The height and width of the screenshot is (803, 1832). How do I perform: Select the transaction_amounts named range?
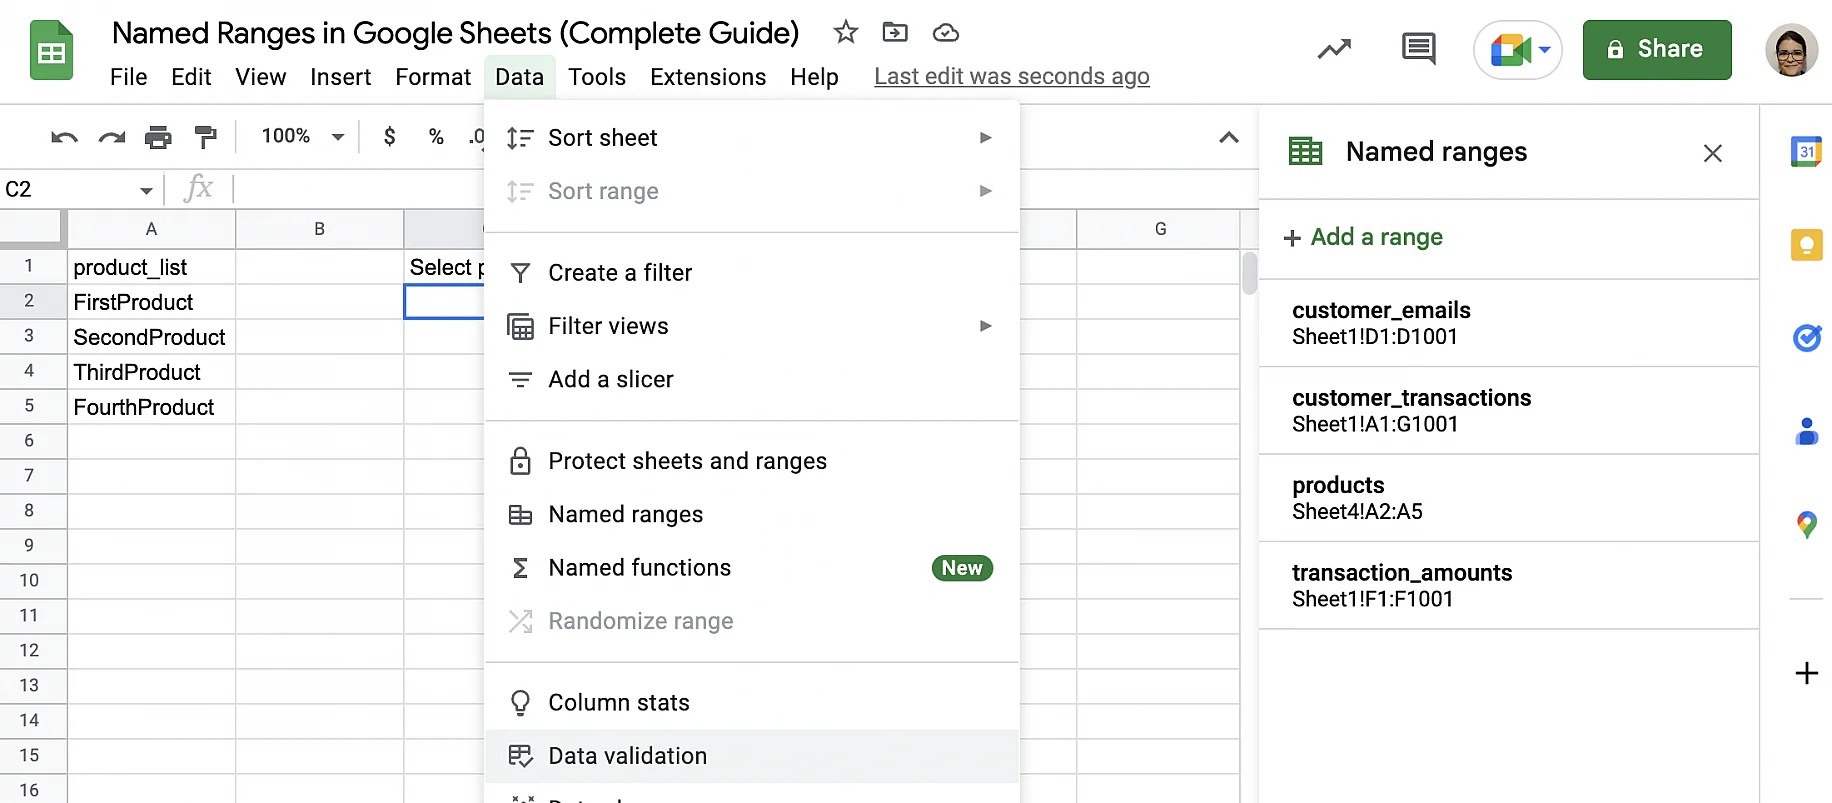(x=1508, y=586)
